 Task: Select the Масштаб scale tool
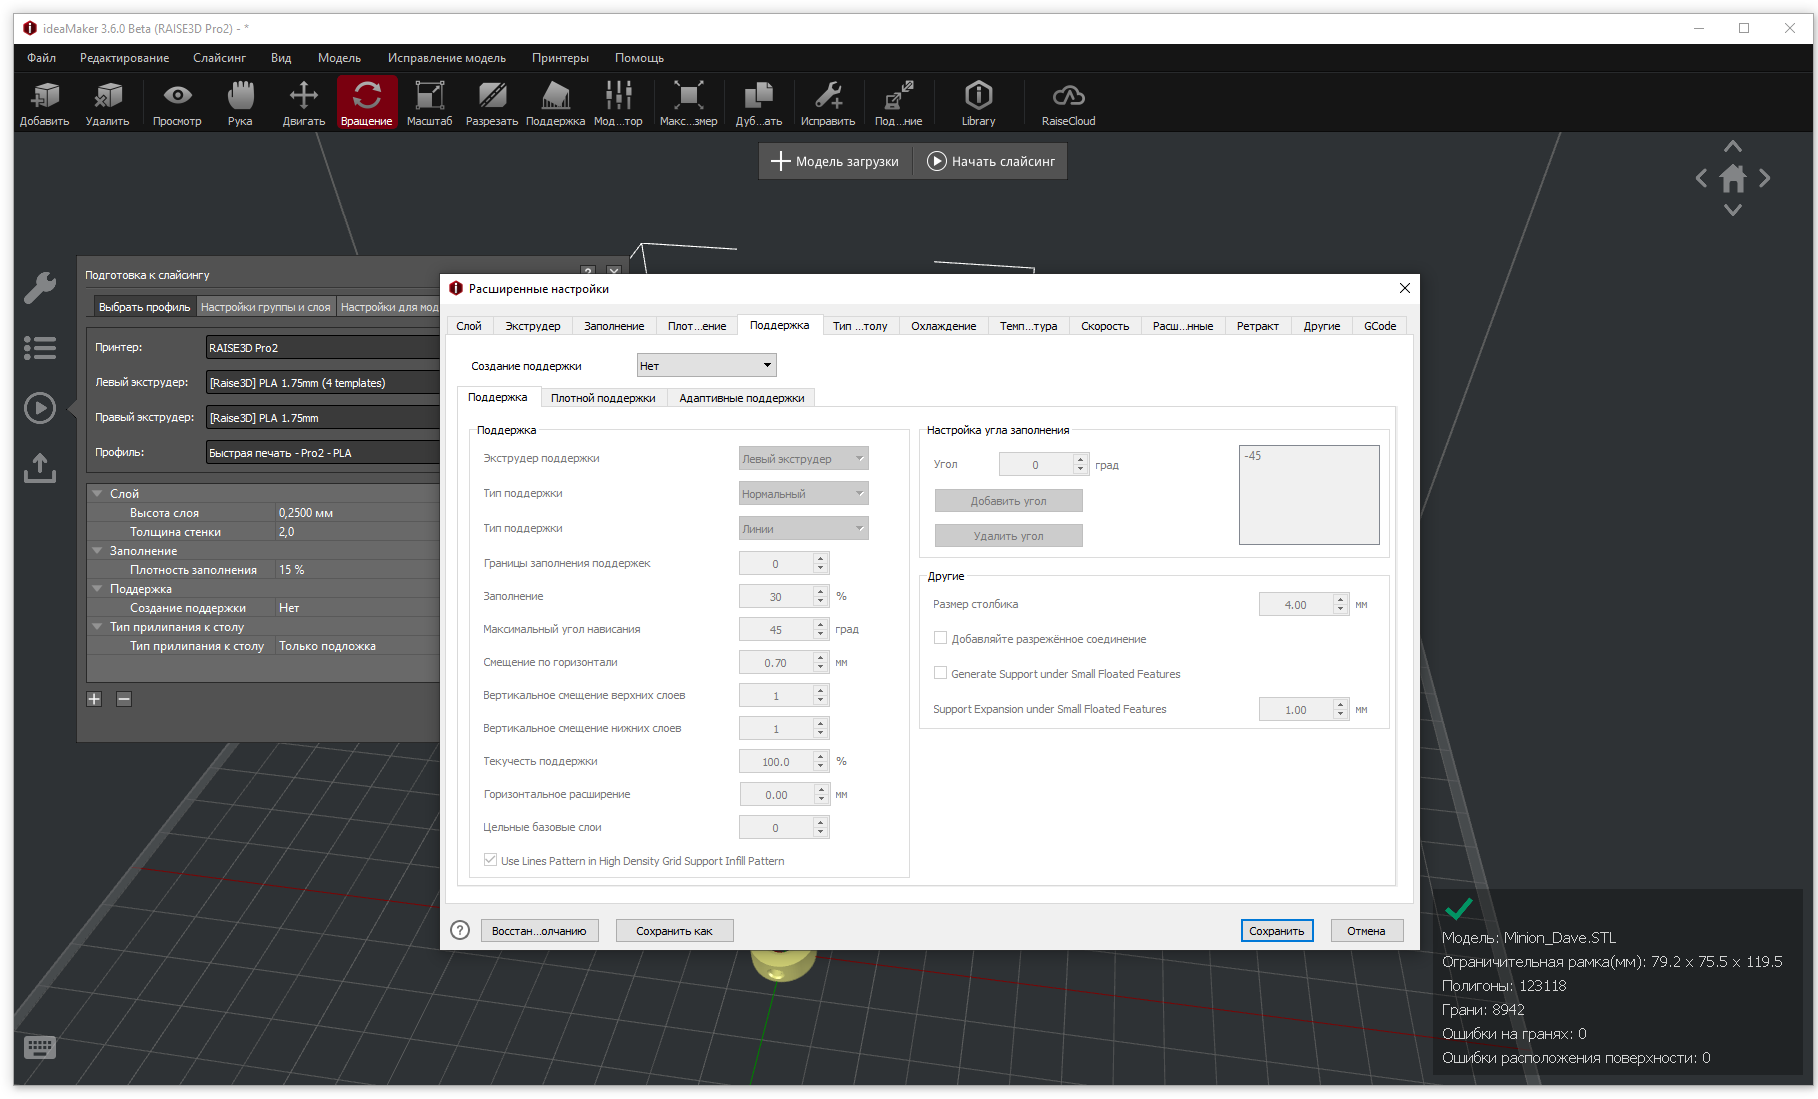430,104
